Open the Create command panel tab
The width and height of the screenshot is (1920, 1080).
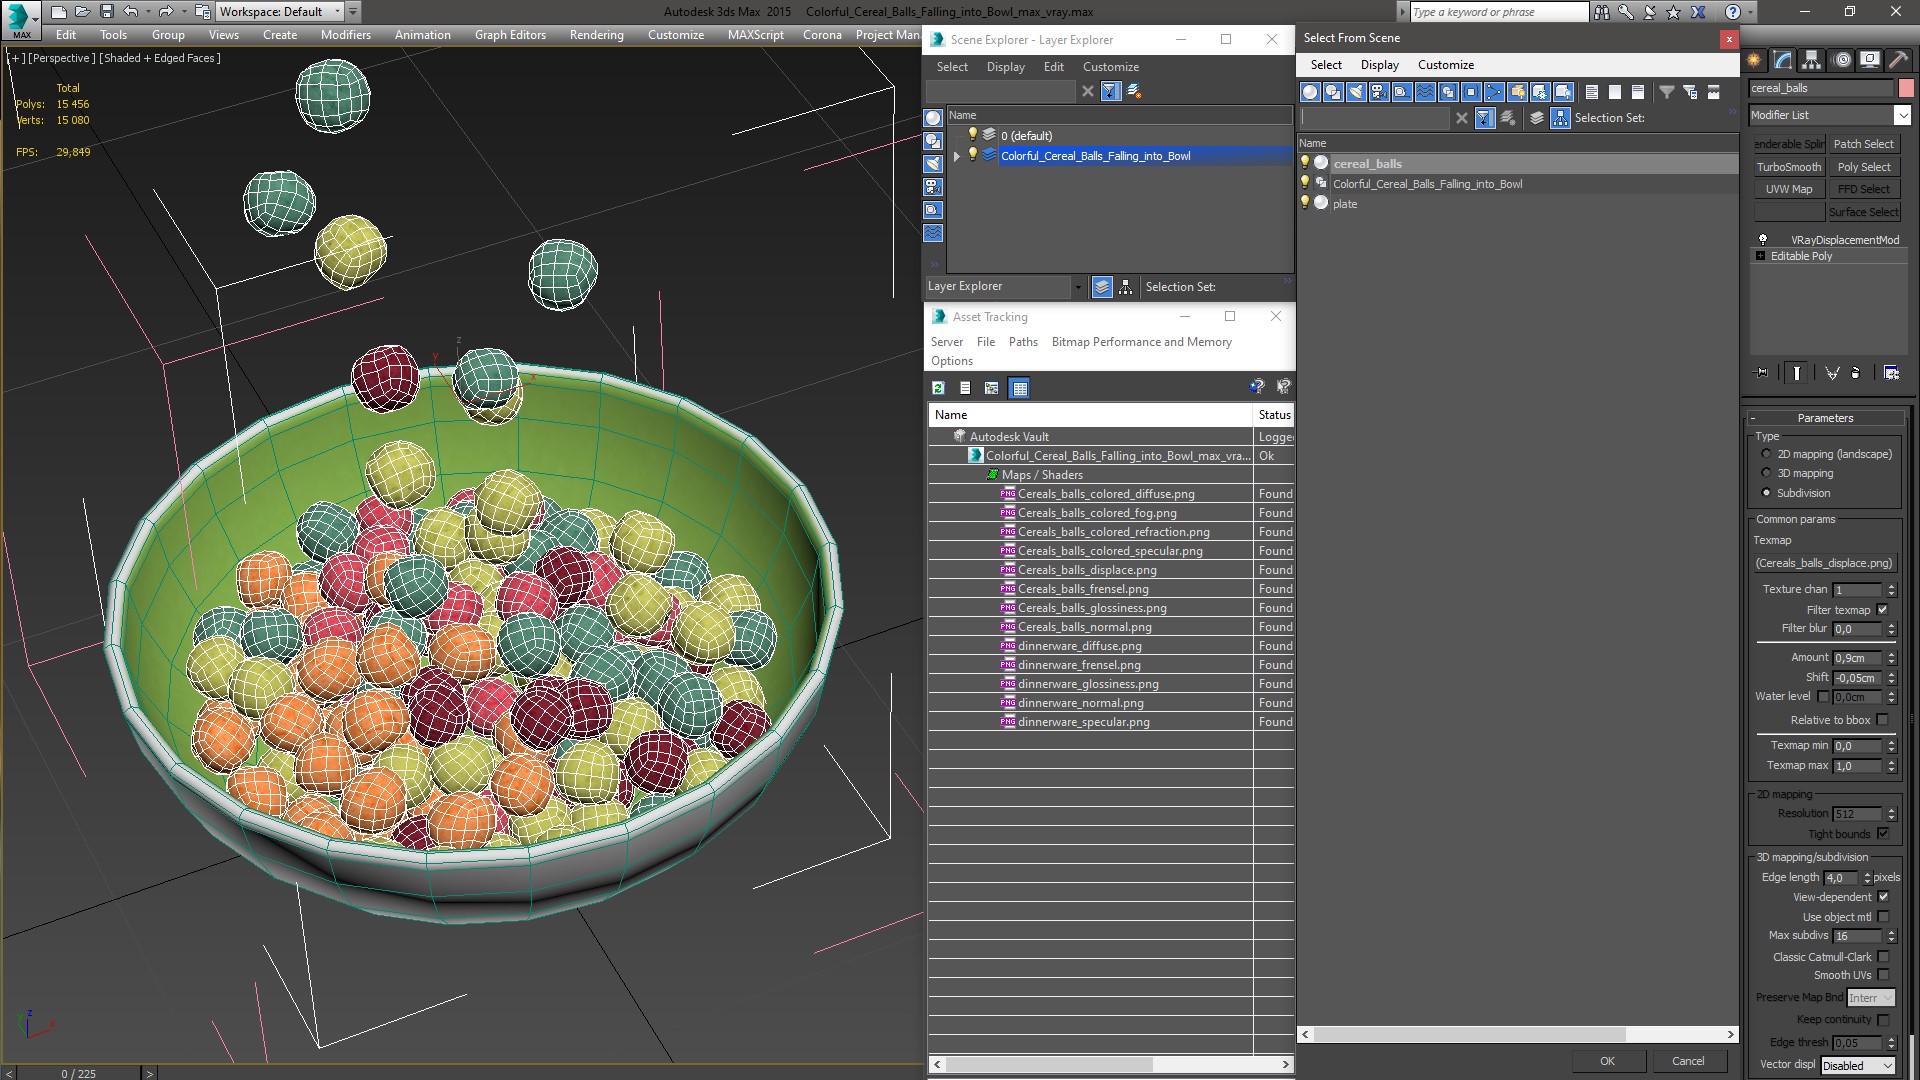tap(1754, 60)
